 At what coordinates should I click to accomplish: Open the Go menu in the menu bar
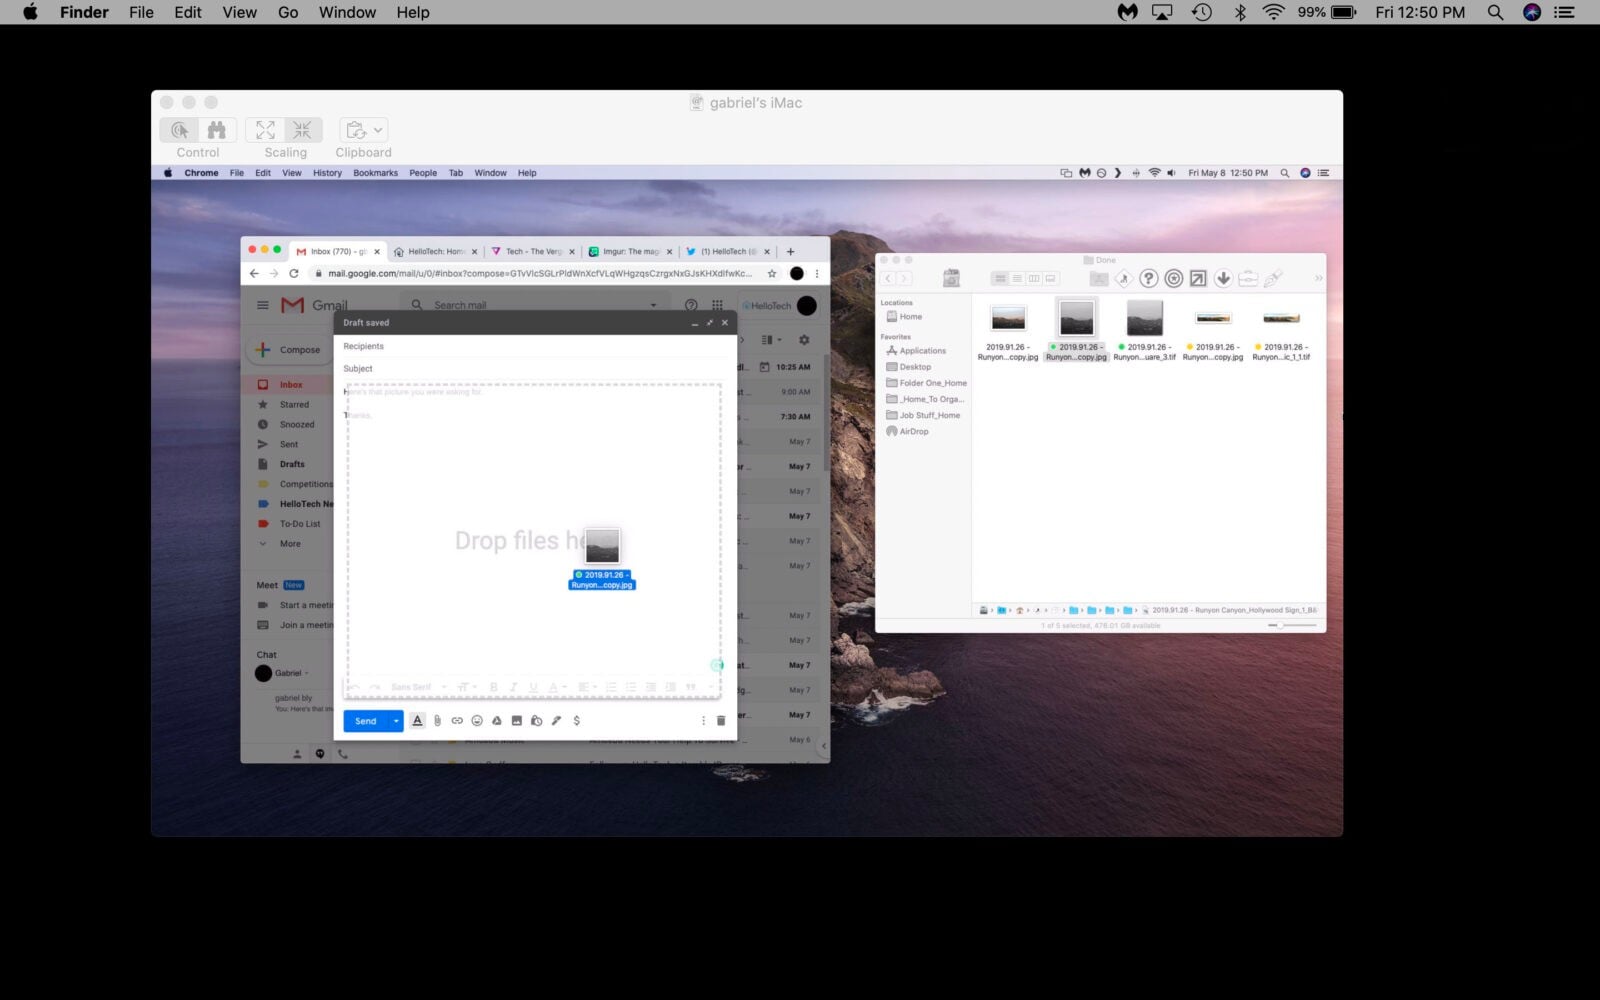[x=288, y=12]
